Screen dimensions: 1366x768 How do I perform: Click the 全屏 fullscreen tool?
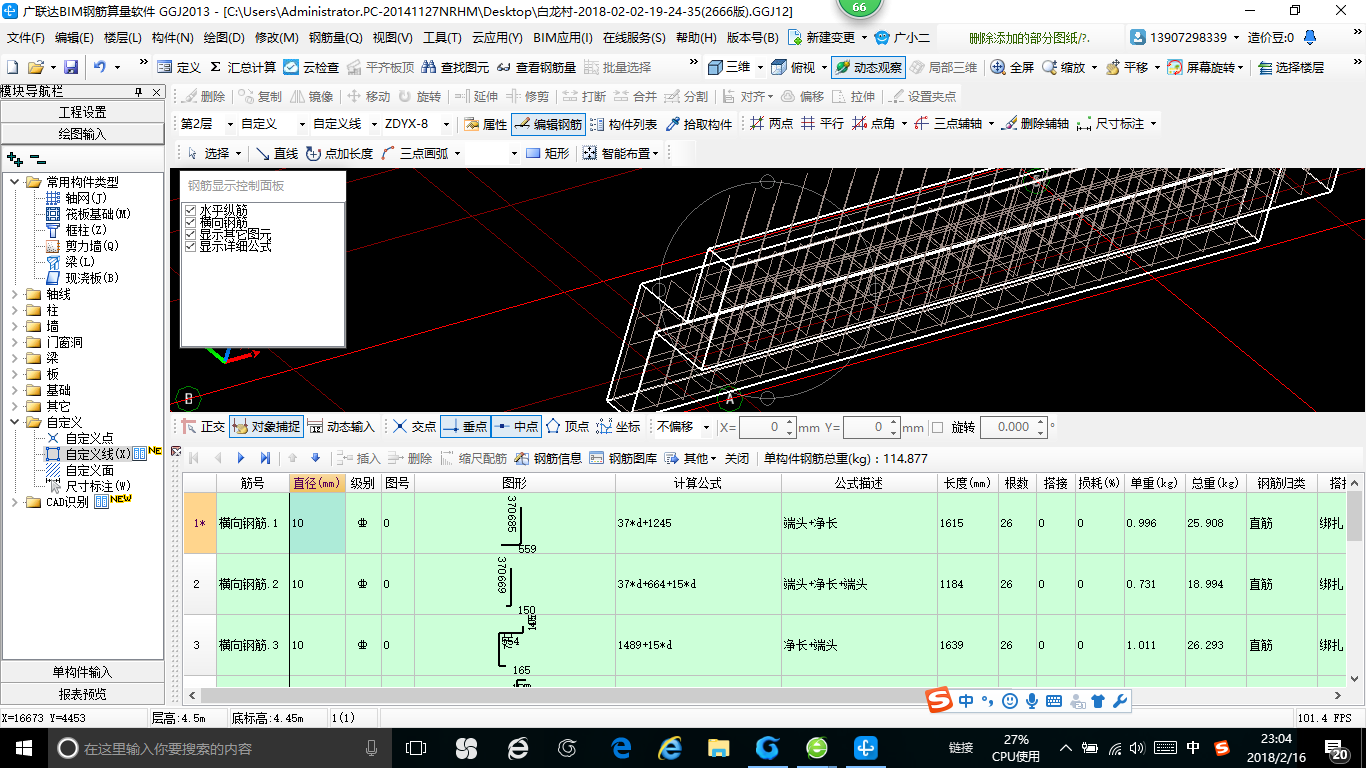1012,67
